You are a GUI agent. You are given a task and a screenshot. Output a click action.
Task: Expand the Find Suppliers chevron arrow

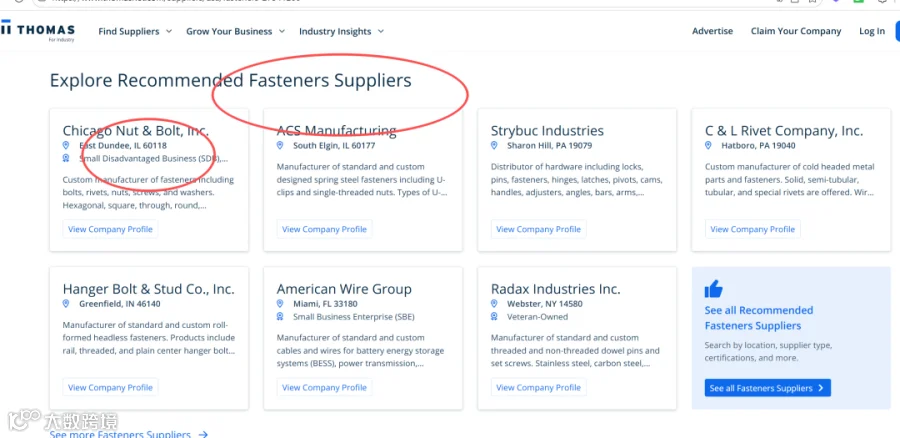(169, 32)
